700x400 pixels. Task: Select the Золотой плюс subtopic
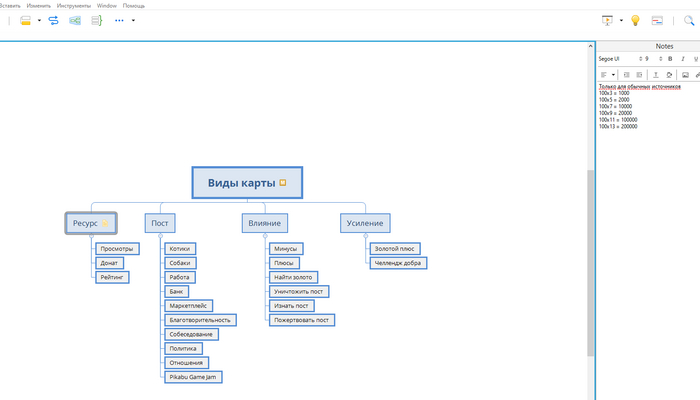click(395, 249)
